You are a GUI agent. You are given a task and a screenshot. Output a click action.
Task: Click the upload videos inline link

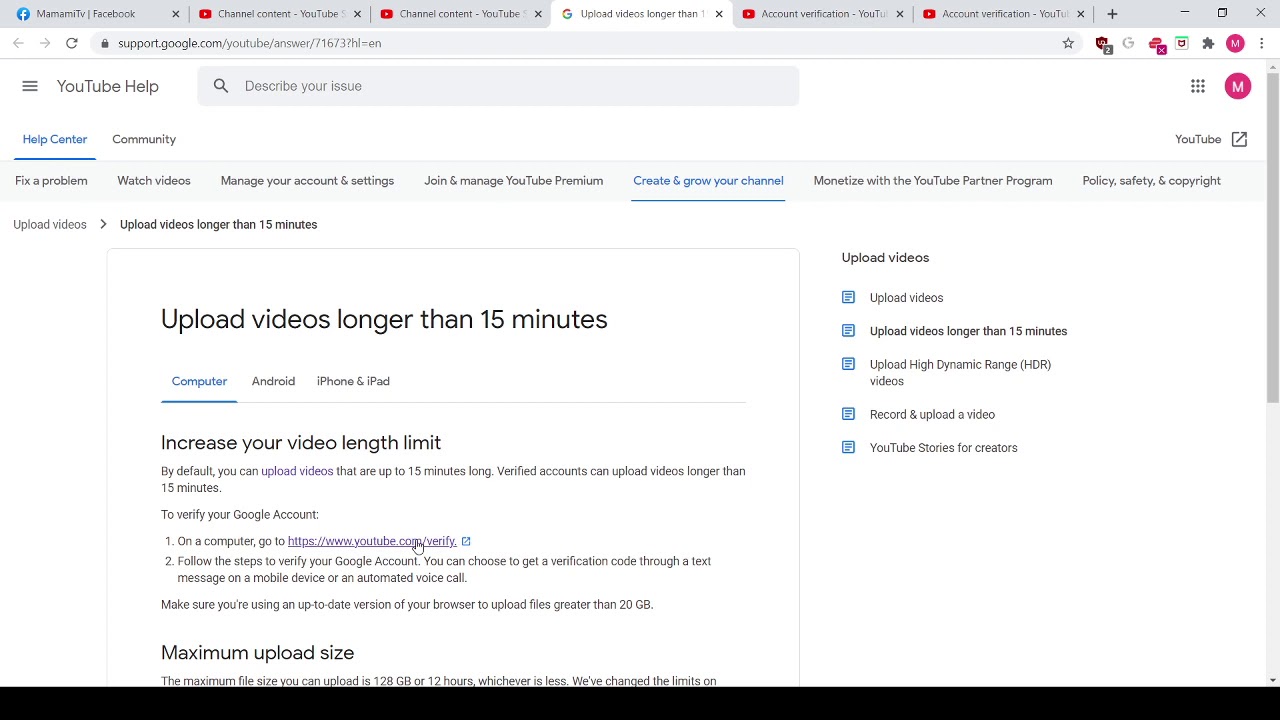click(297, 471)
